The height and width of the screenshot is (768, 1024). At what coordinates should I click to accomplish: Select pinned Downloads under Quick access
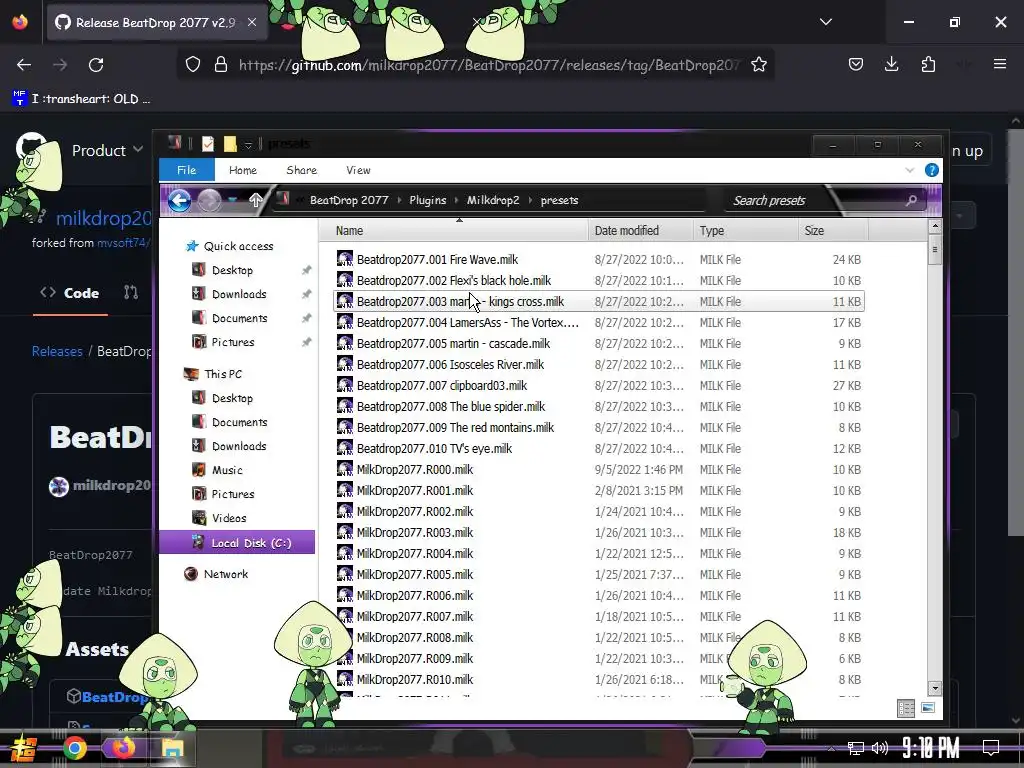click(x=239, y=295)
